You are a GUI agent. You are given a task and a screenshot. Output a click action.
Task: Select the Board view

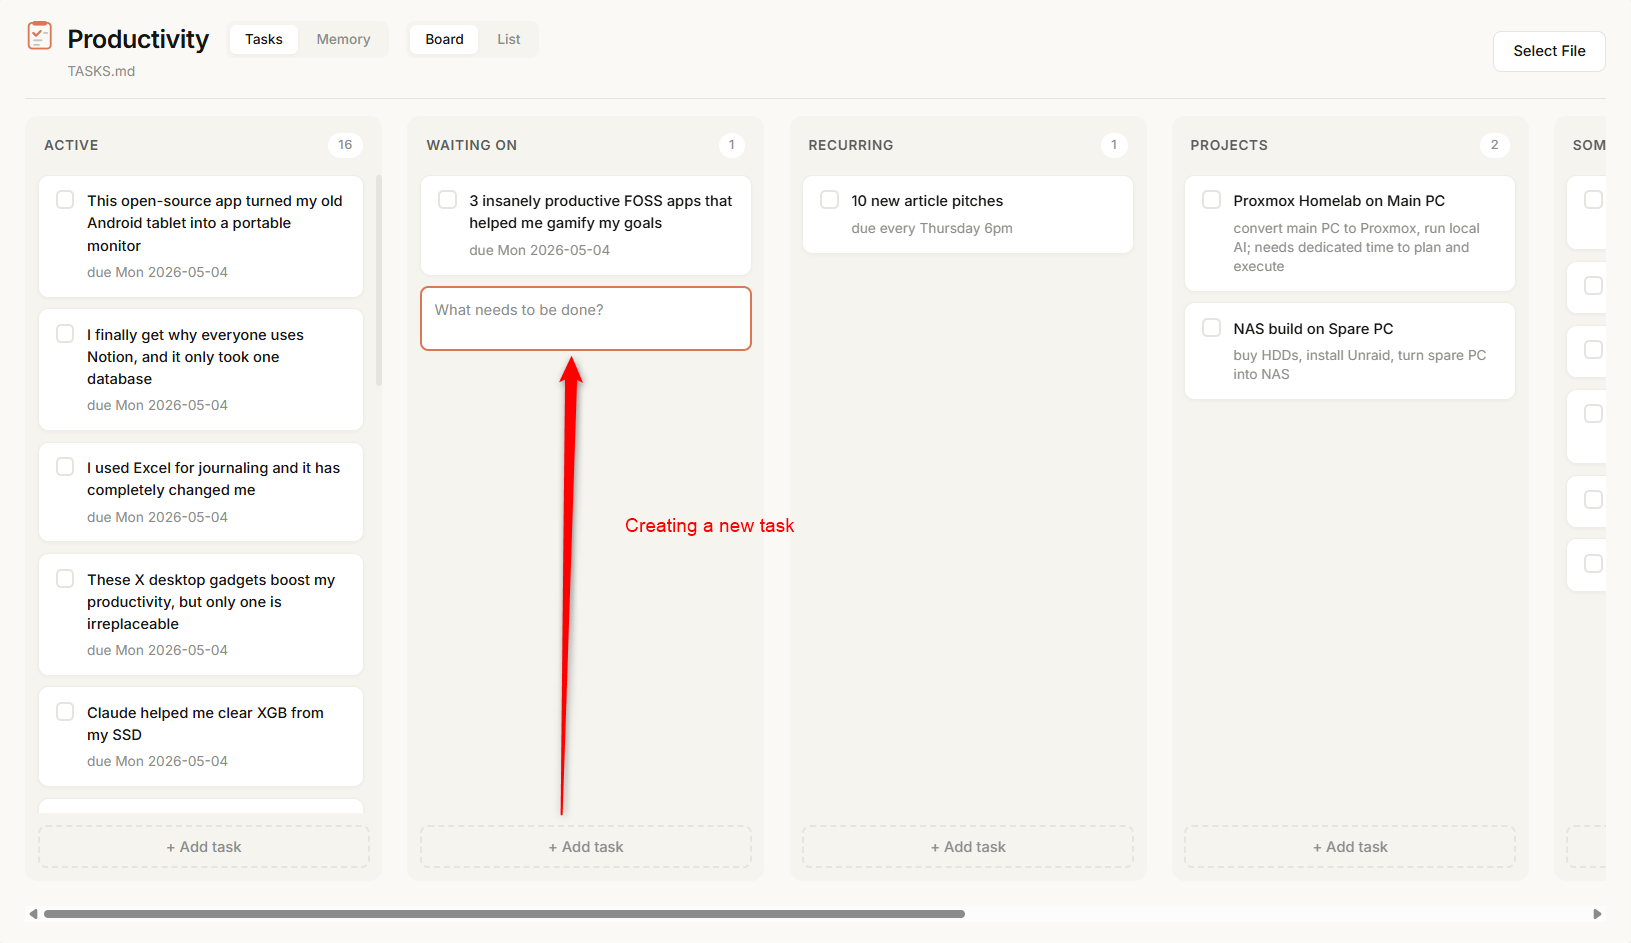point(444,39)
